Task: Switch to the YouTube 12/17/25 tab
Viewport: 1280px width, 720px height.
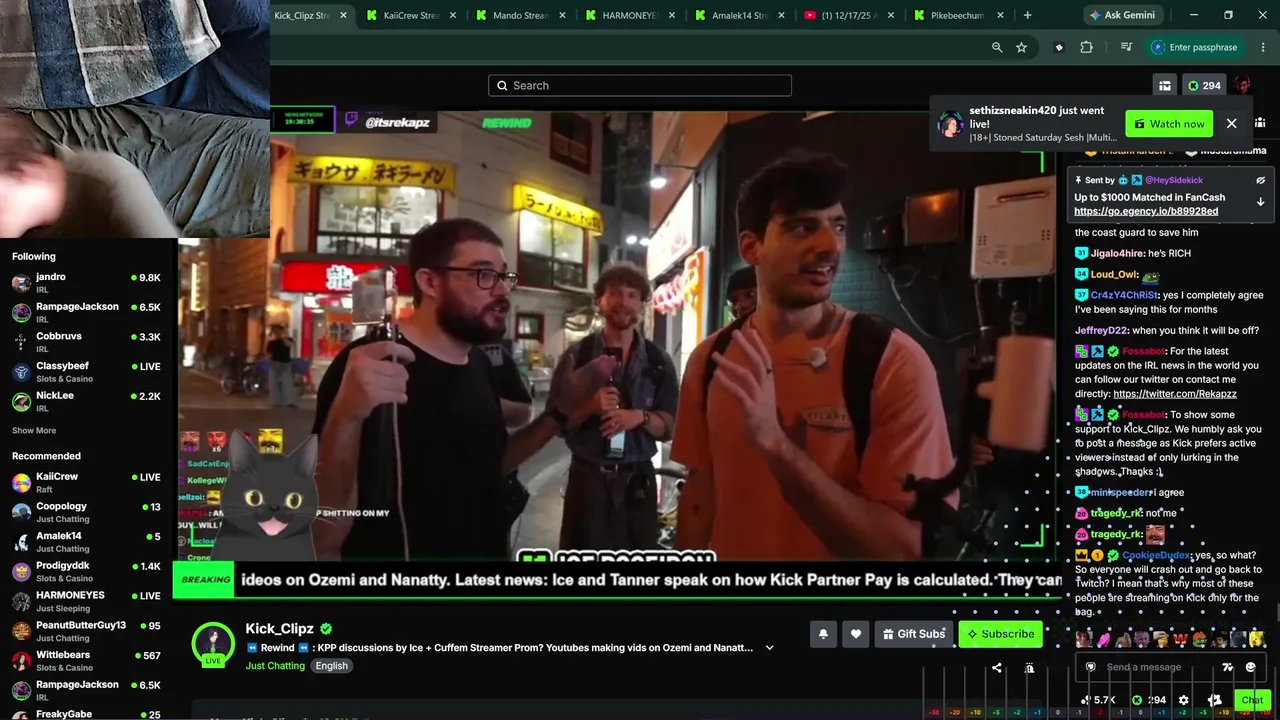Action: [850, 15]
